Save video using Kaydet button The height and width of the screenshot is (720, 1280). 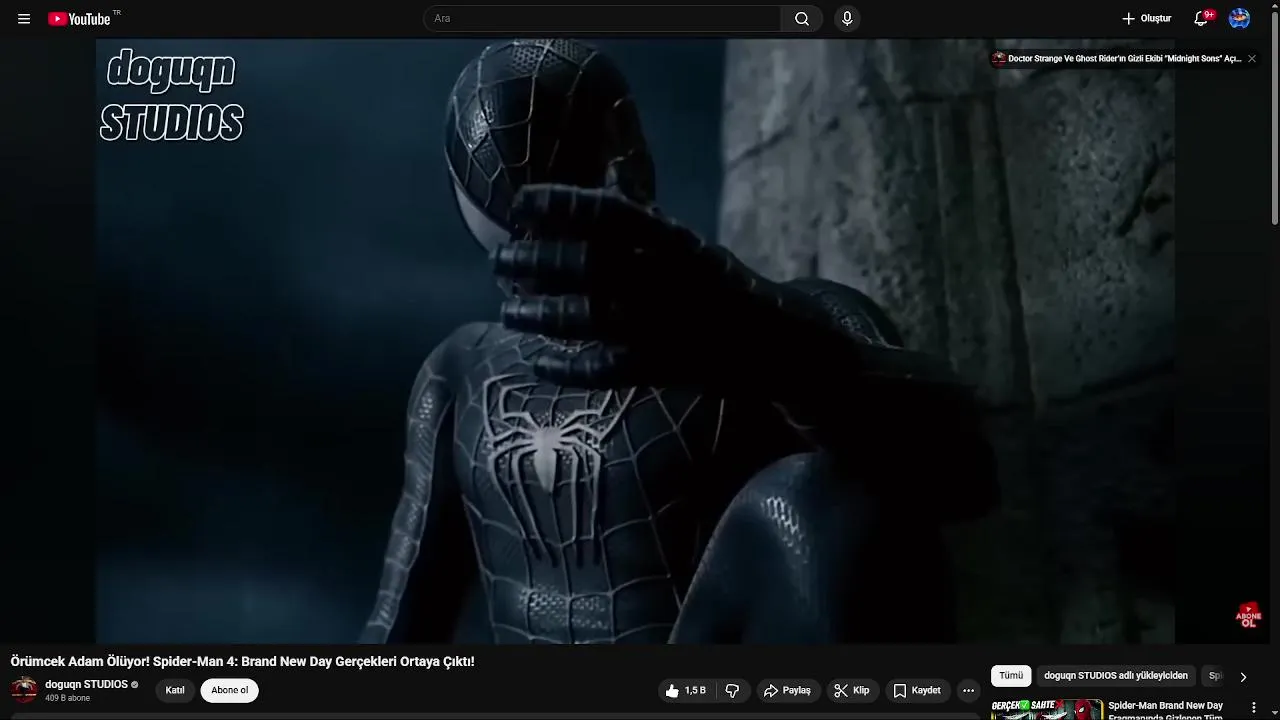[x=917, y=691]
